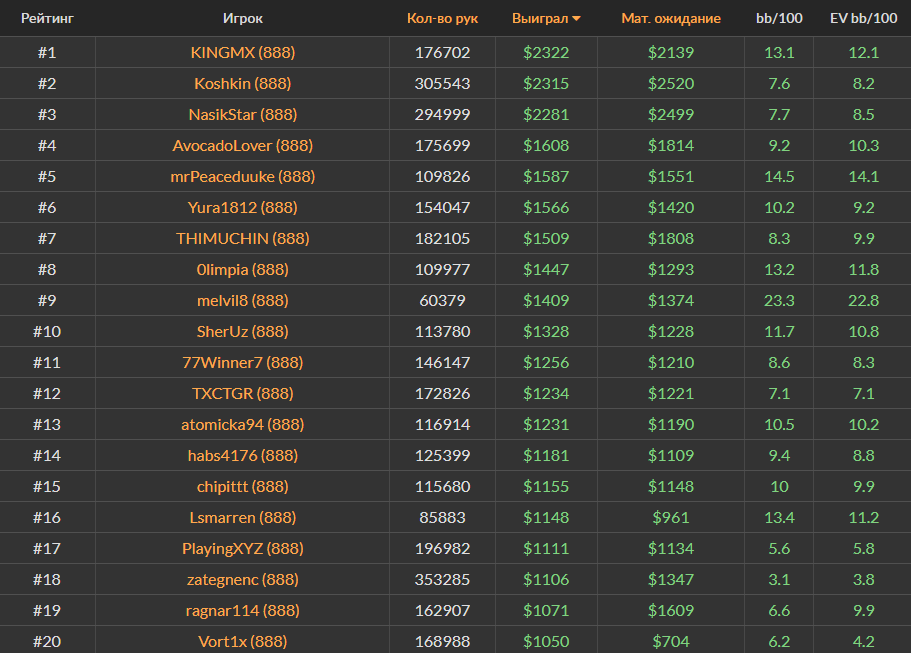Click the sort arrow next to Выиграл
Viewport: 911px width, 653px height.
[576, 19]
